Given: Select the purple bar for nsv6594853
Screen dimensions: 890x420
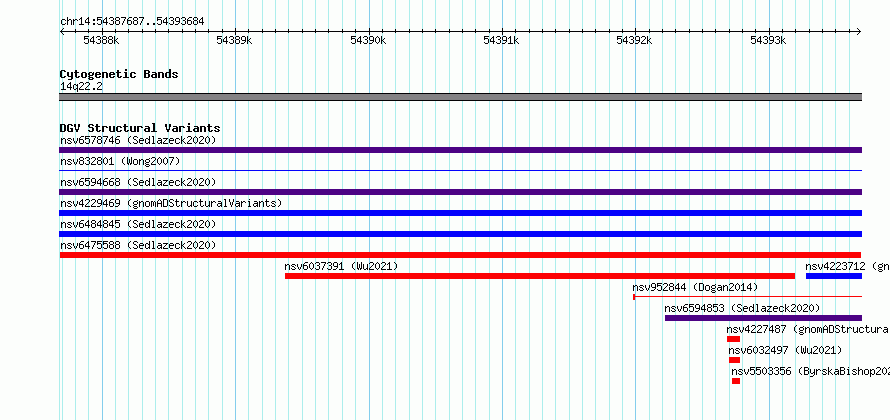Looking at the screenshot, I should 763,318.
